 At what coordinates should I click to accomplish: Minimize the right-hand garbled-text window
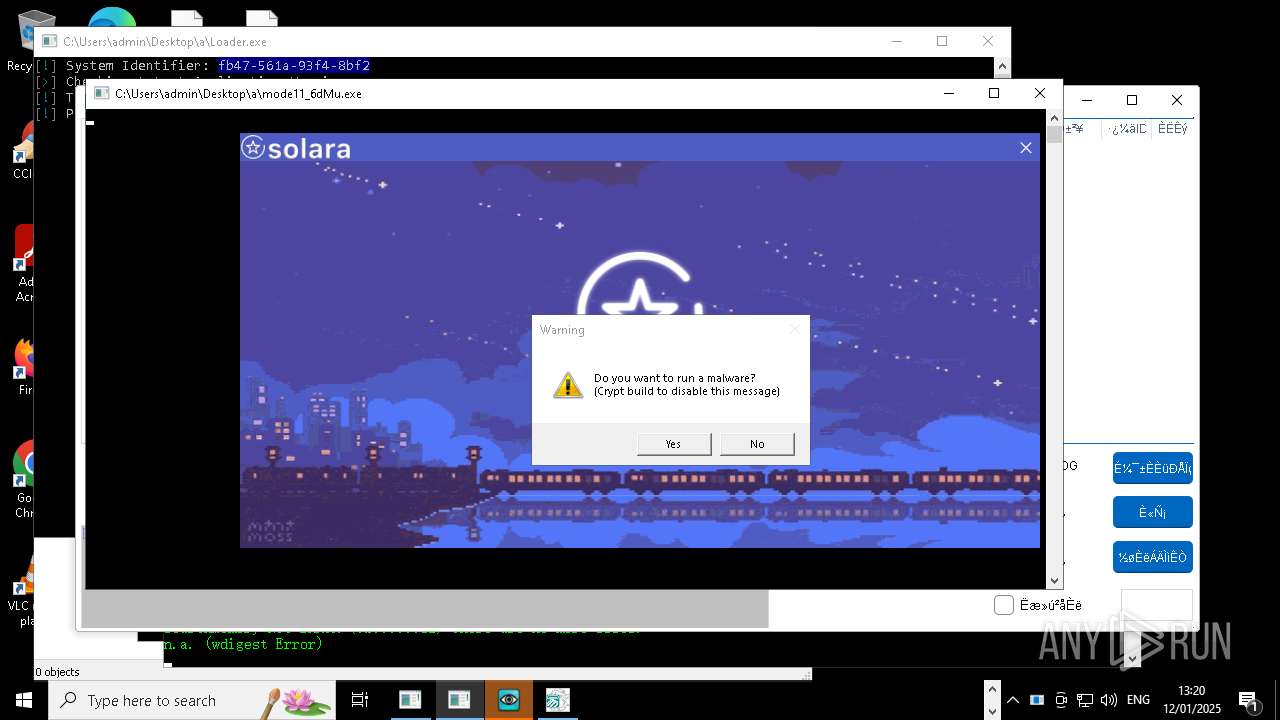point(1086,100)
